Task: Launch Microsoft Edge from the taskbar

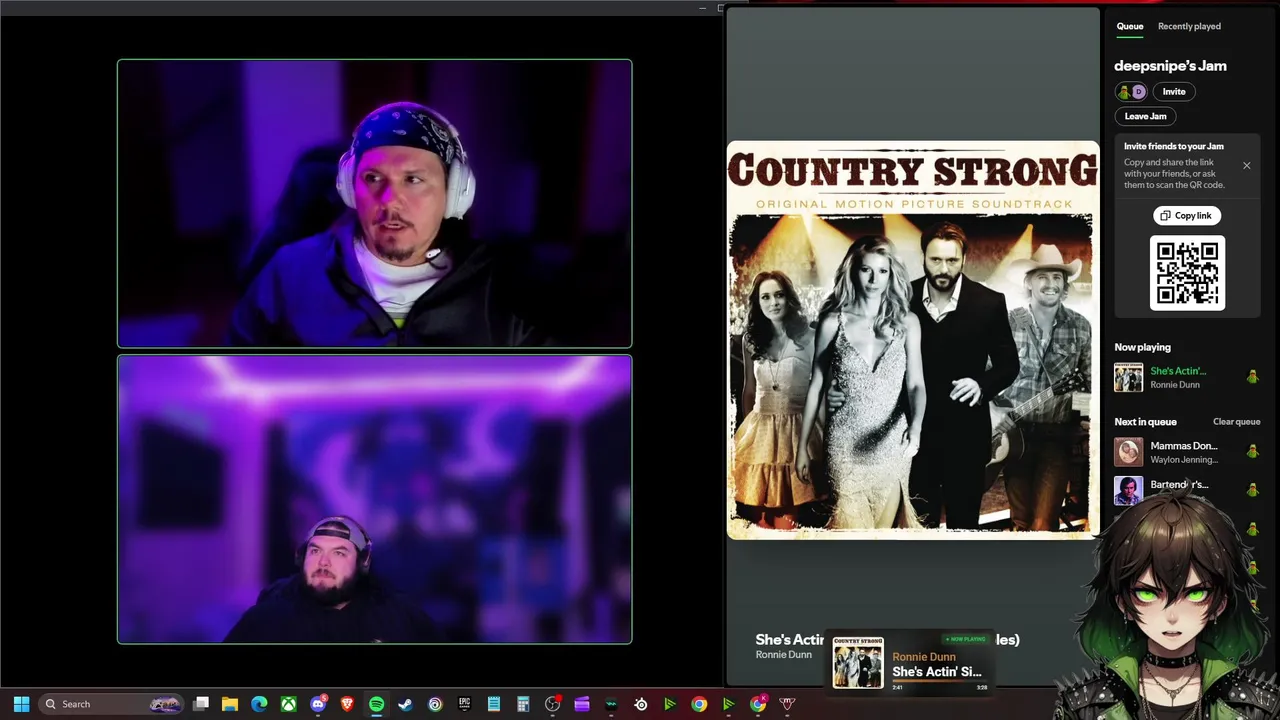Action: click(x=259, y=704)
